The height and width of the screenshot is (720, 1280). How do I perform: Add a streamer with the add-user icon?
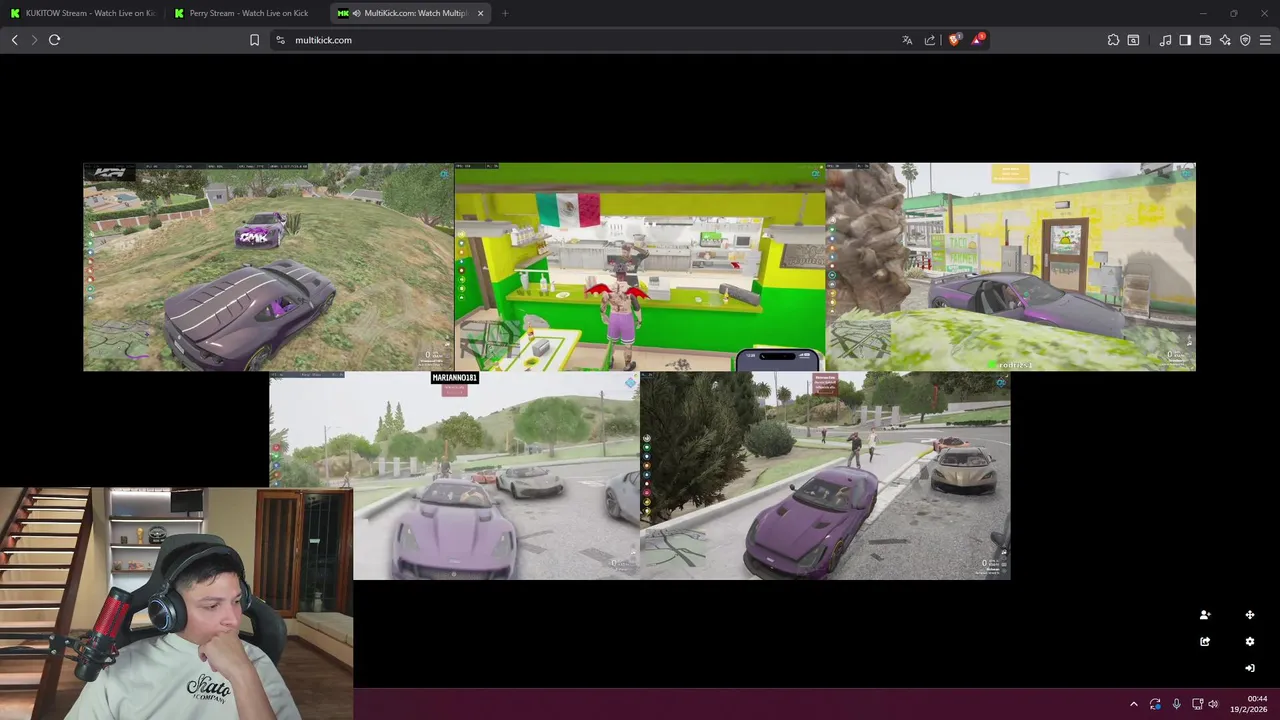click(1205, 615)
